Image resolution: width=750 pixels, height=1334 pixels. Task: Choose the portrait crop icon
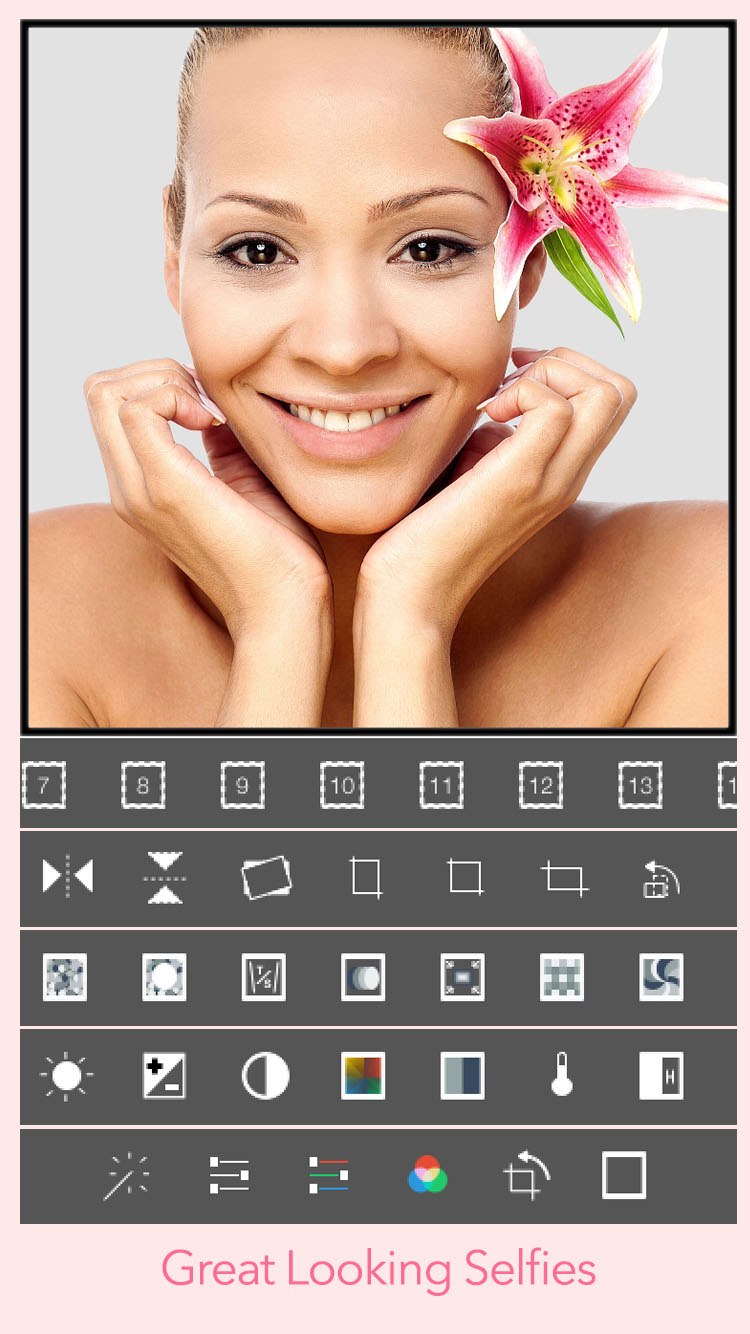(366, 877)
